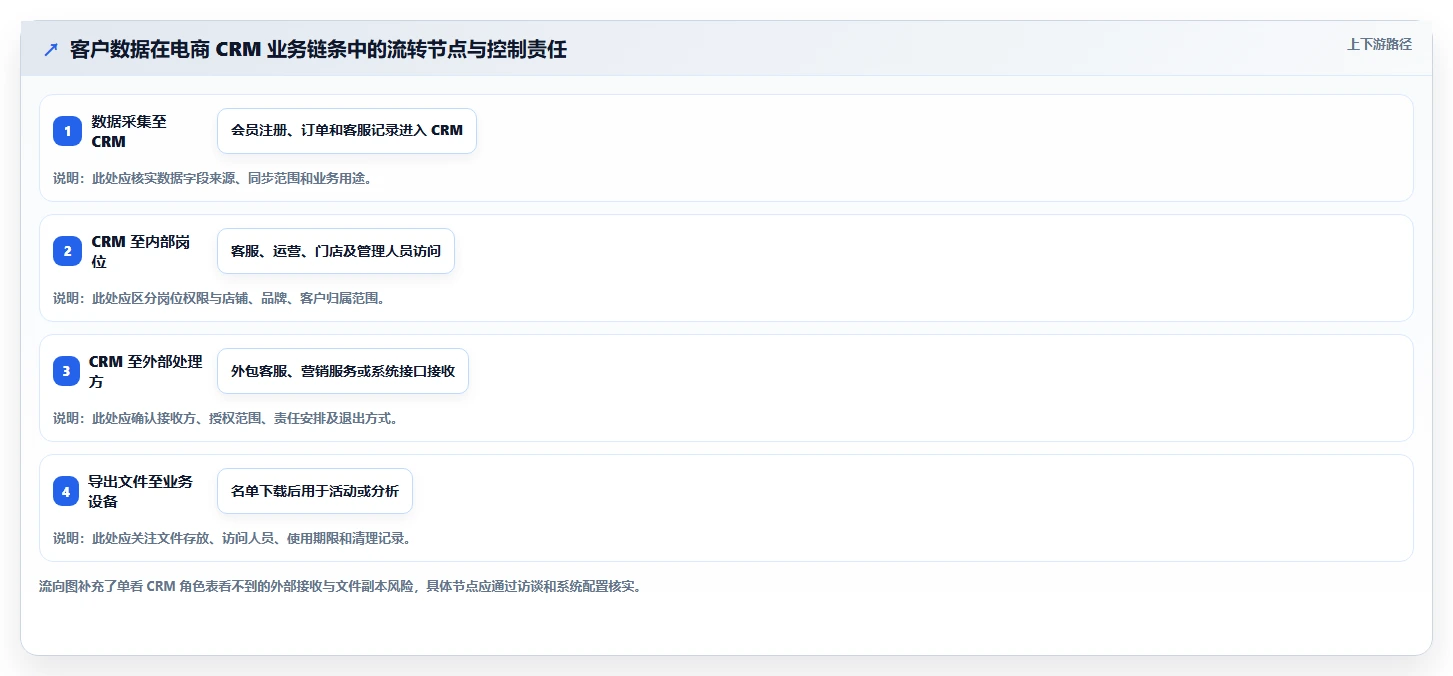The image size is (1453, 676).
Task: Open the 客服、运营、门店及管理人员访问 chip
Action: (x=336, y=251)
